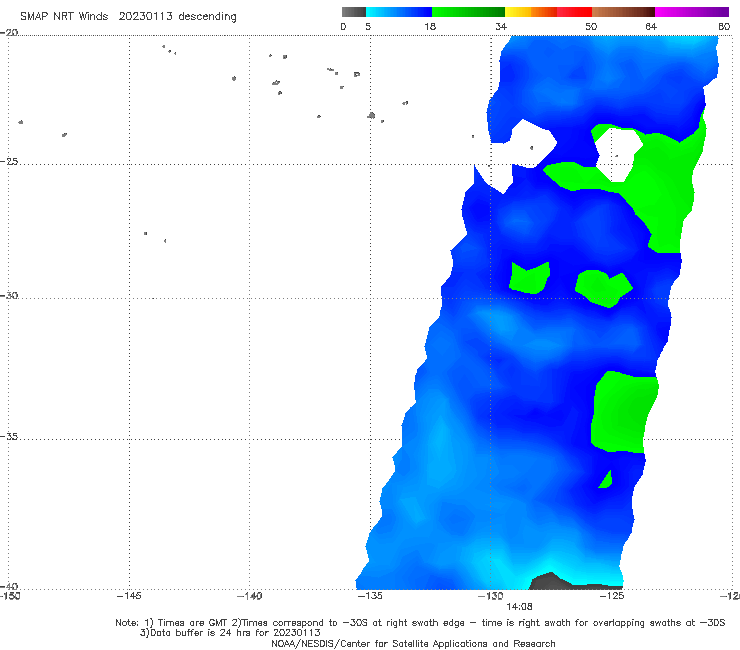Click the brown 50-64 colorbar segment
740x650 pixels.
point(623,12)
